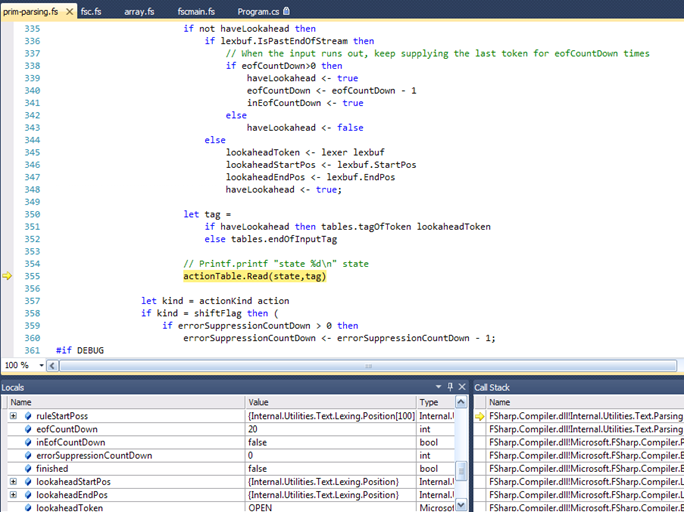684x512 pixels.
Task: Open the 100 % zoom dropdown
Action: tap(41, 365)
